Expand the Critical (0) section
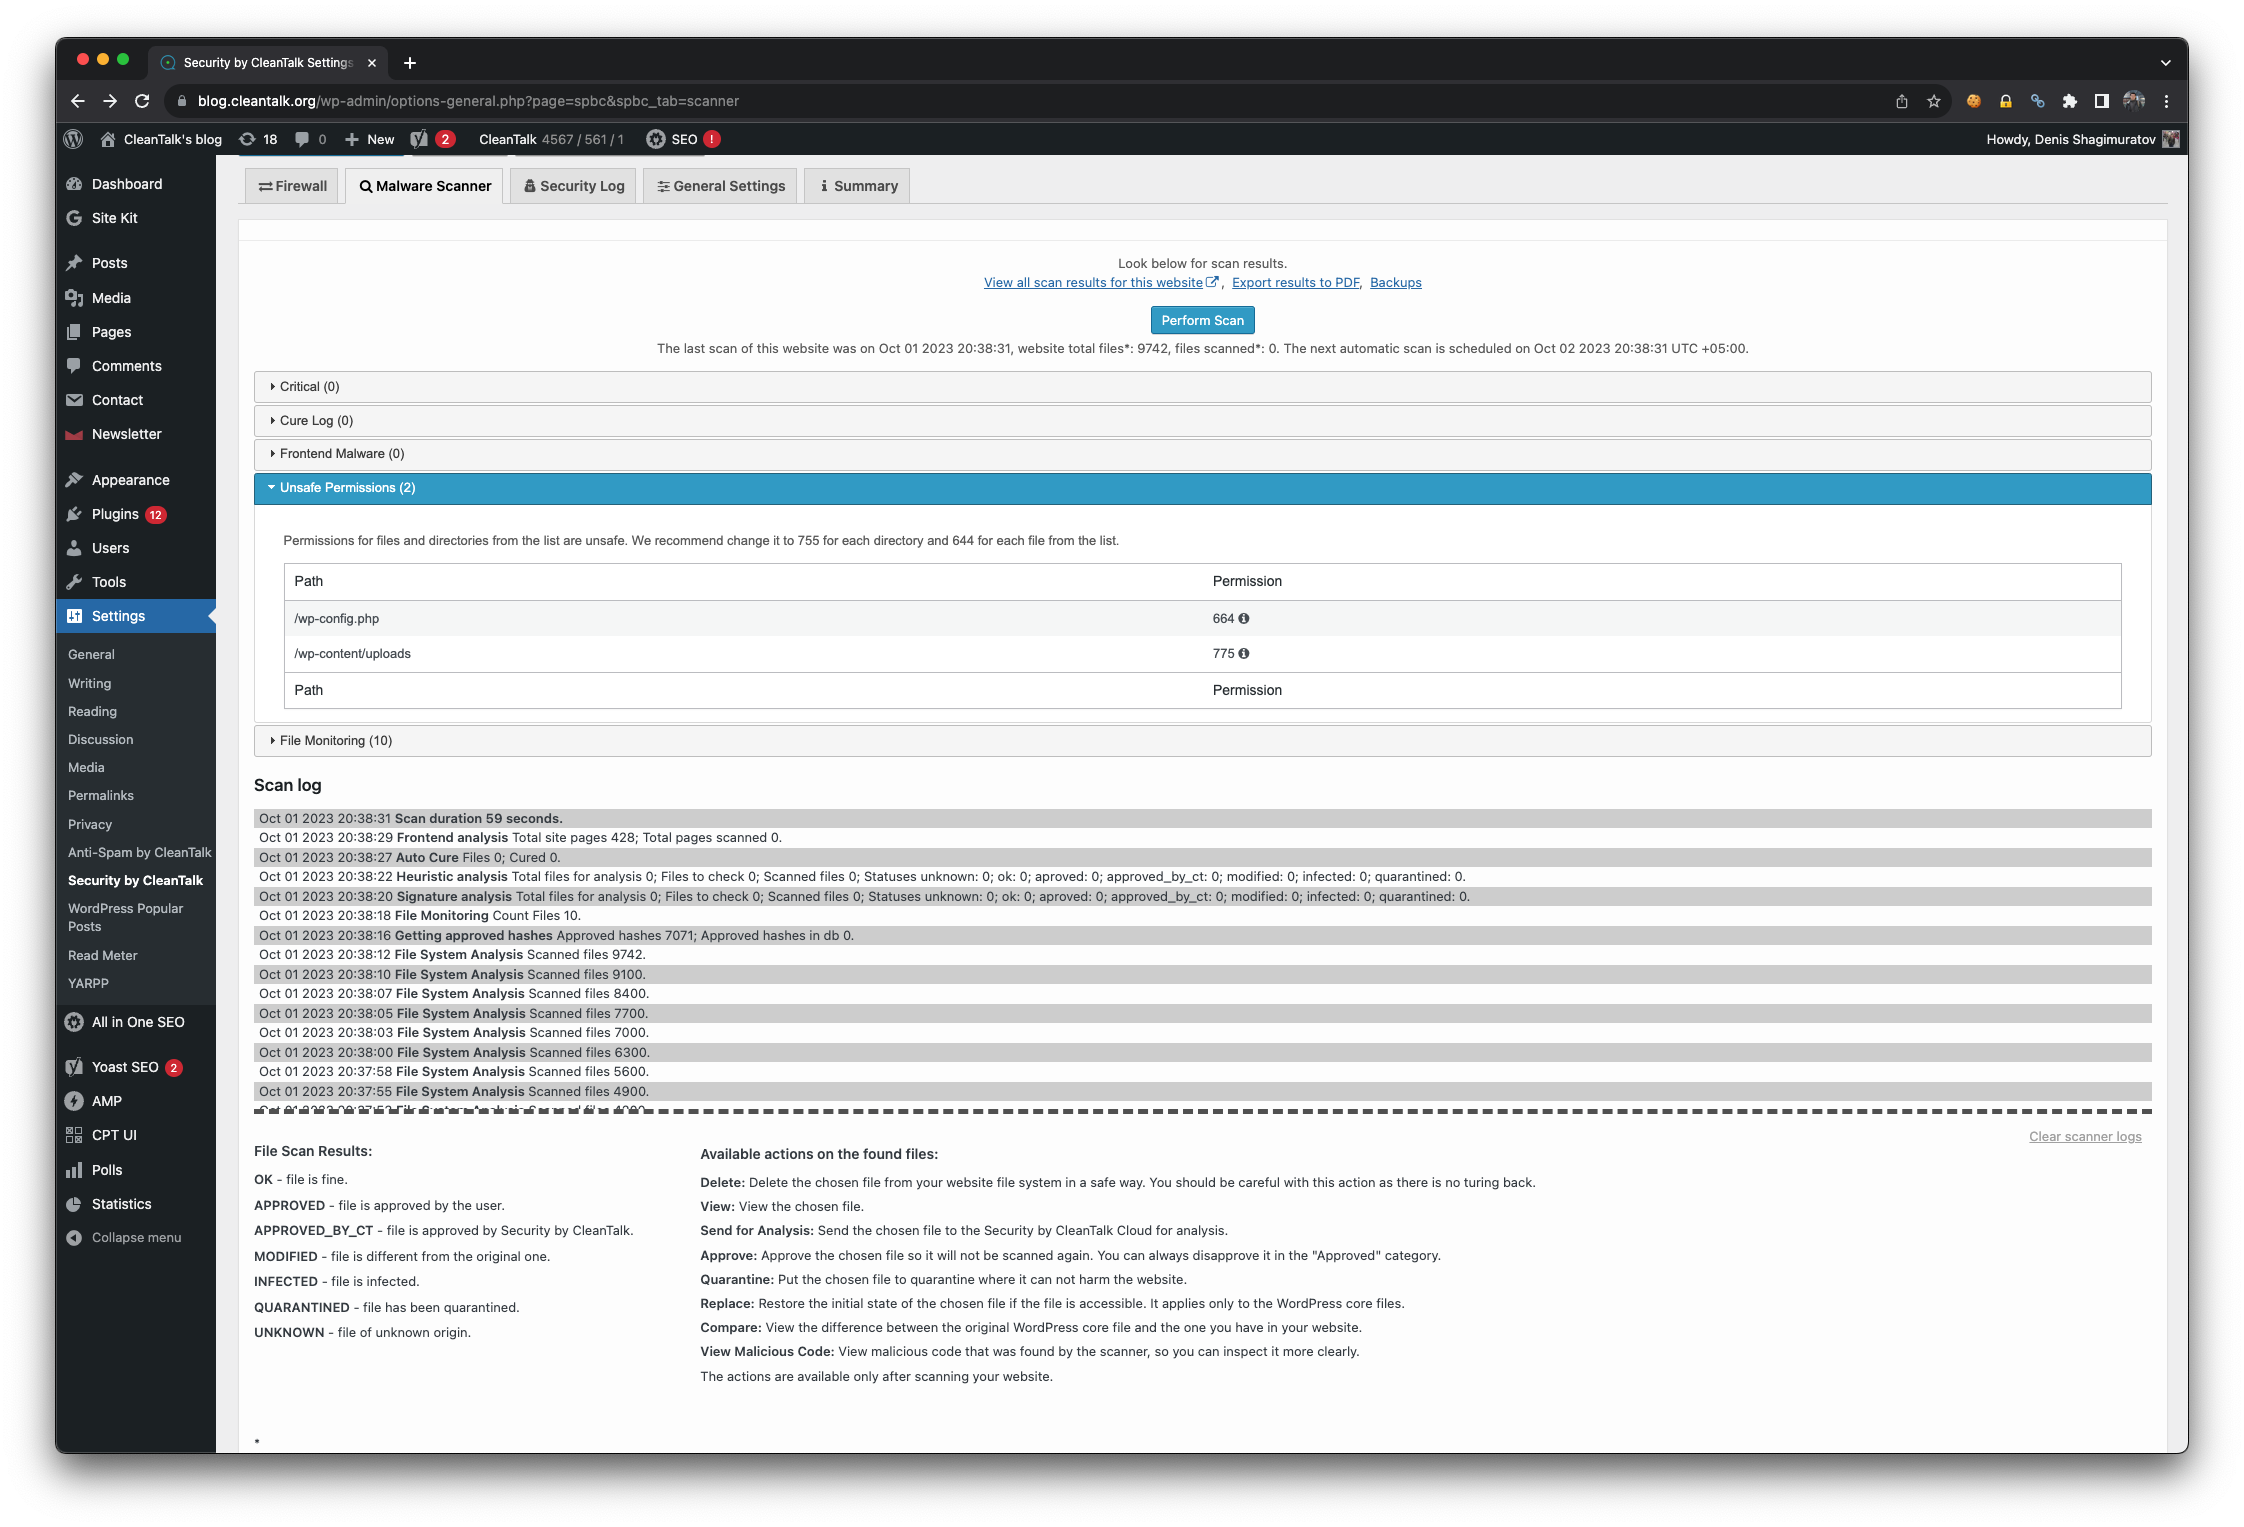Viewport: 2244px width, 1527px height. pyautogui.click(x=310, y=386)
